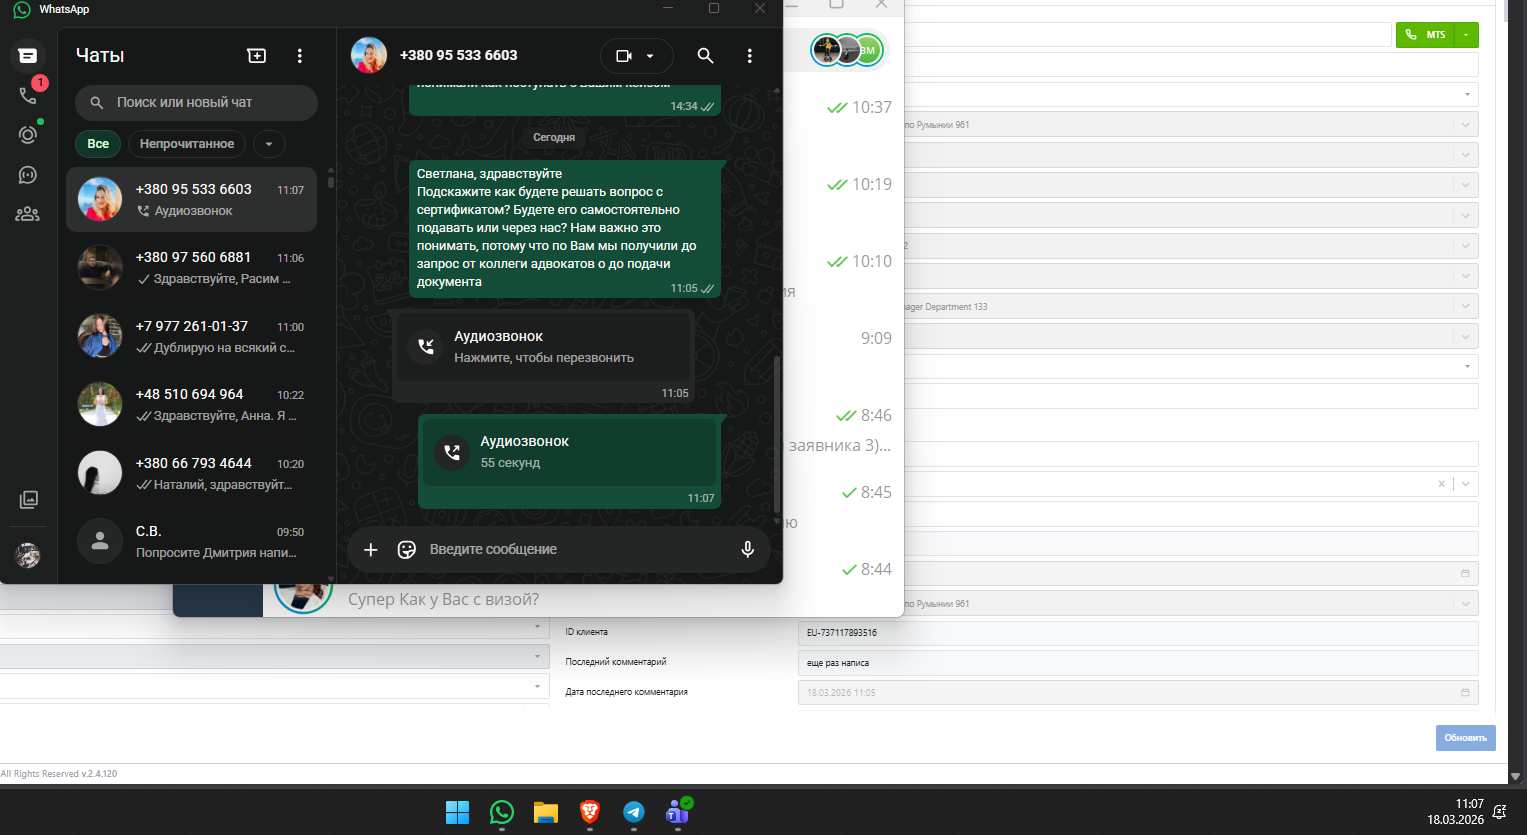The image size is (1527, 835).
Task: Record a voice message with the microphone
Action: pos(747,549)
